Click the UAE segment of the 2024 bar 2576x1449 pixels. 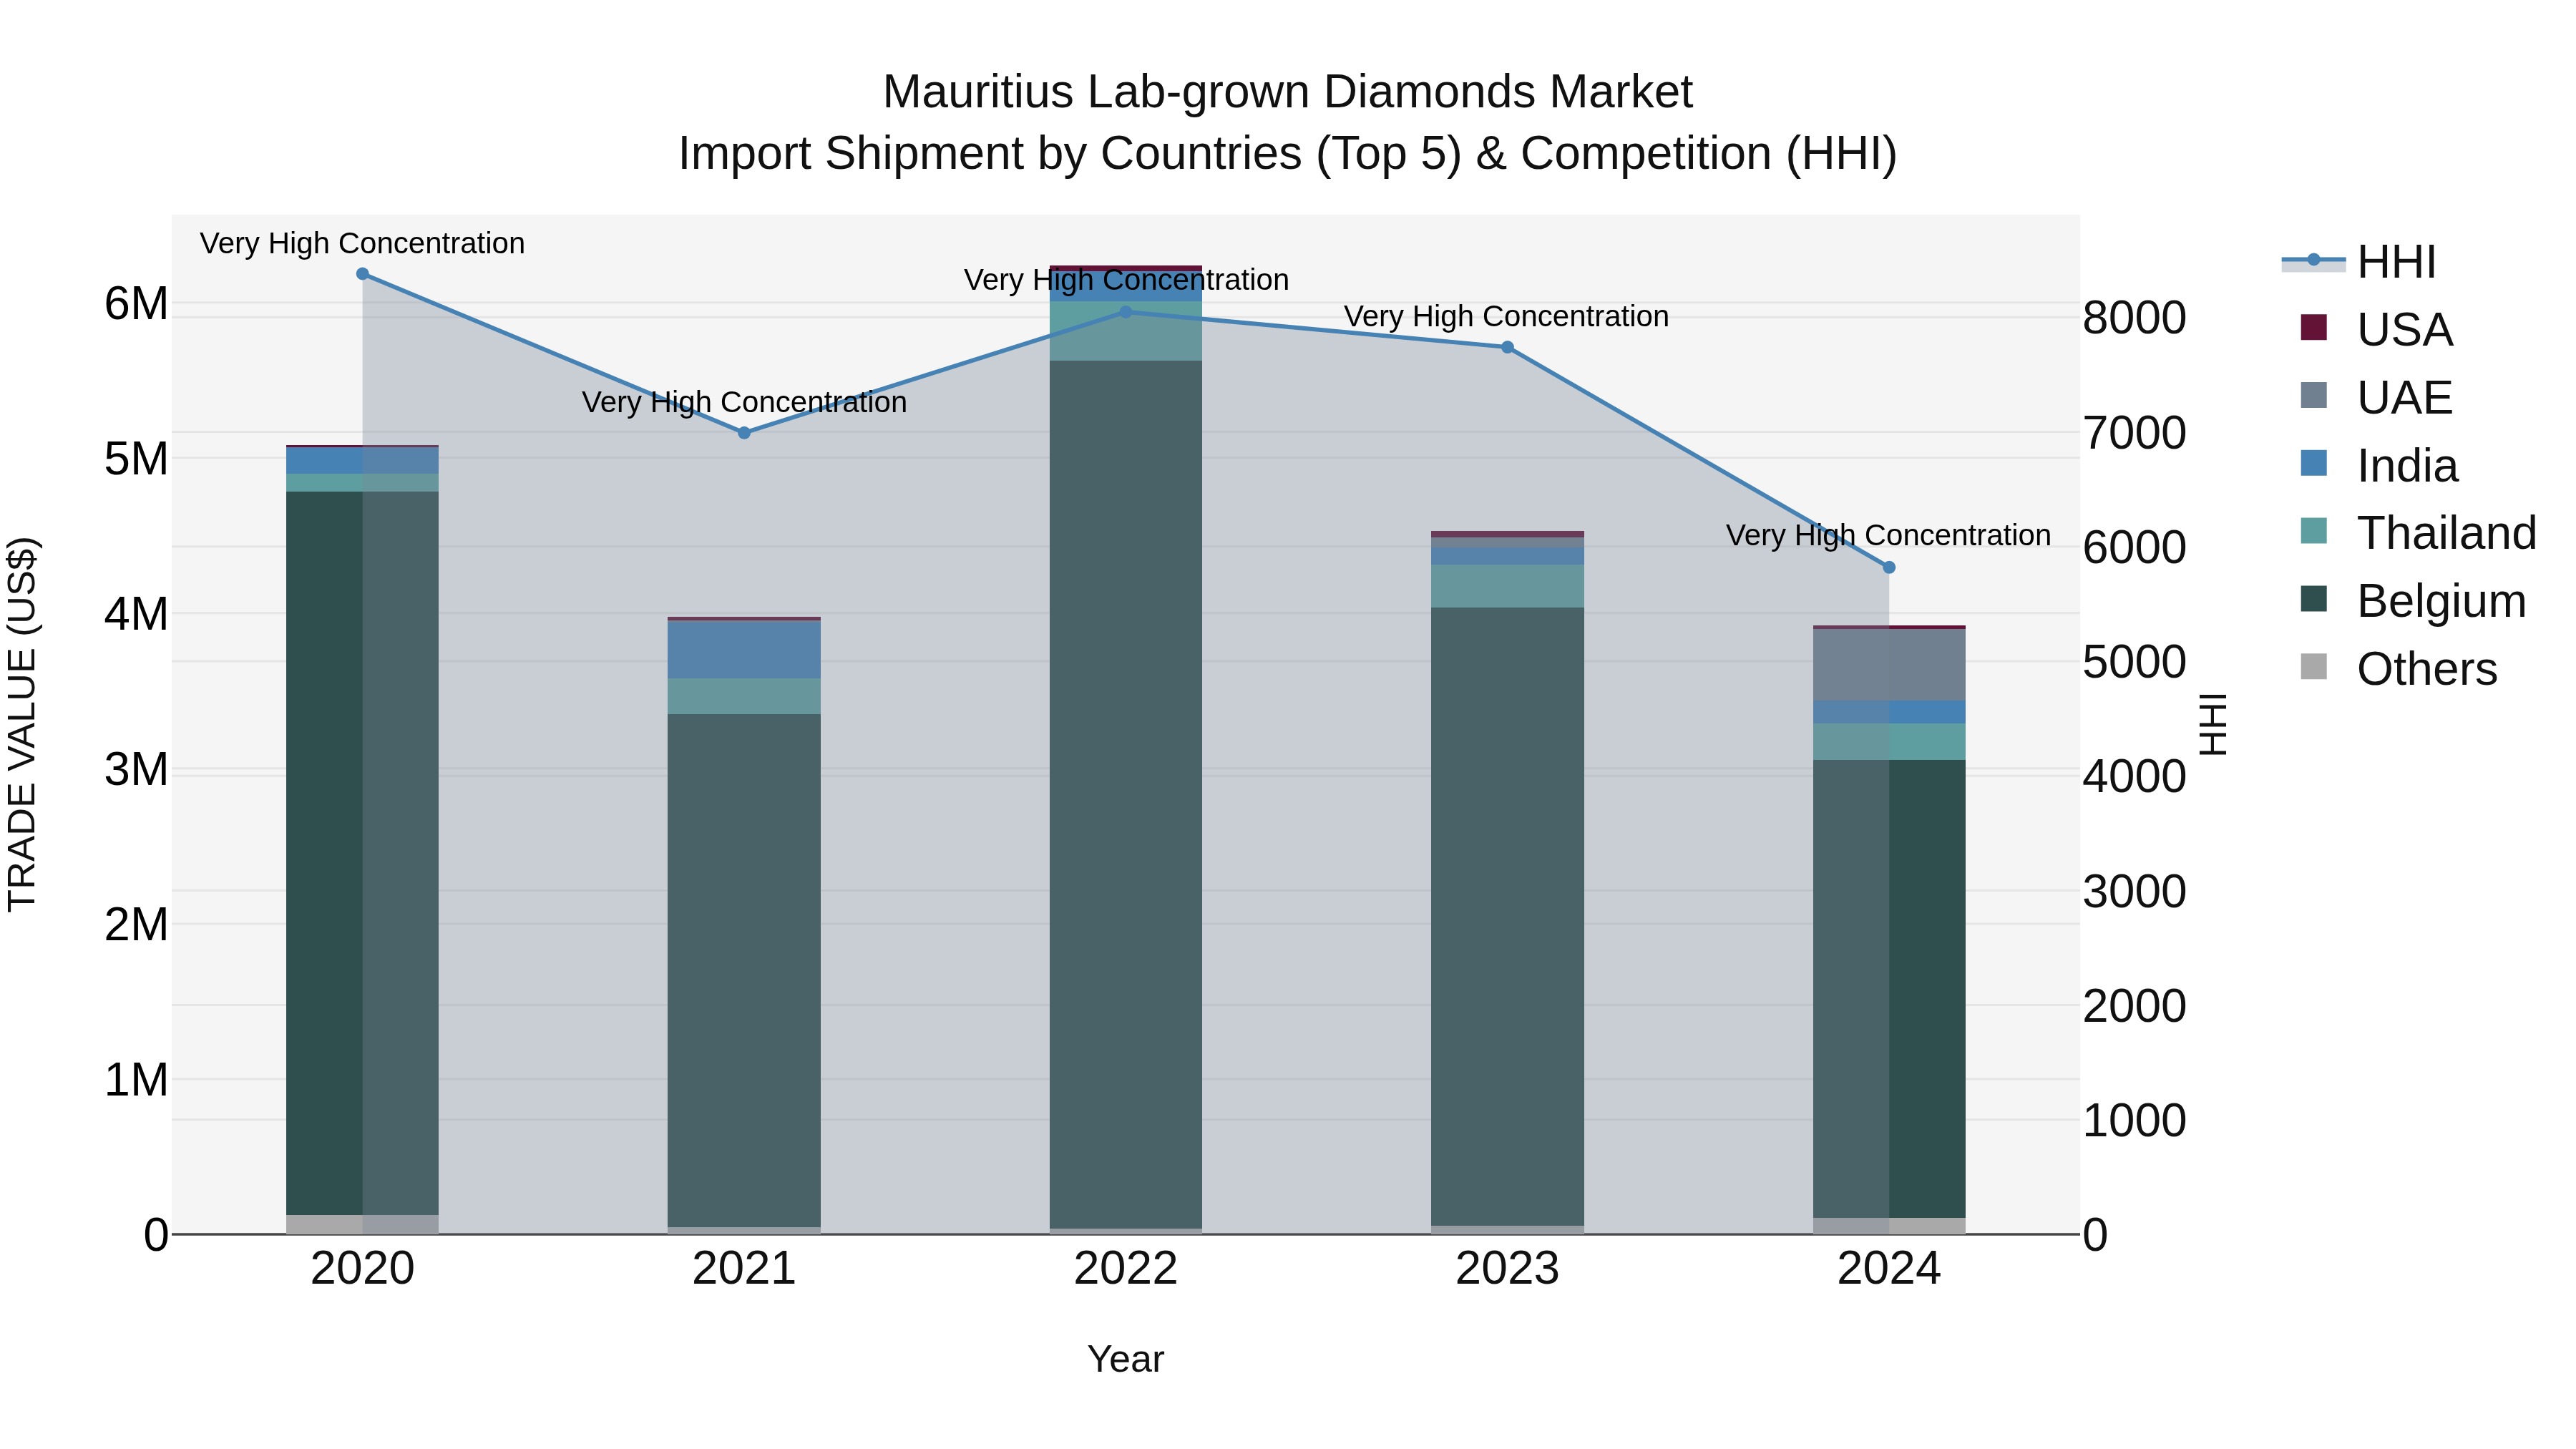(x=1889, y=665)
